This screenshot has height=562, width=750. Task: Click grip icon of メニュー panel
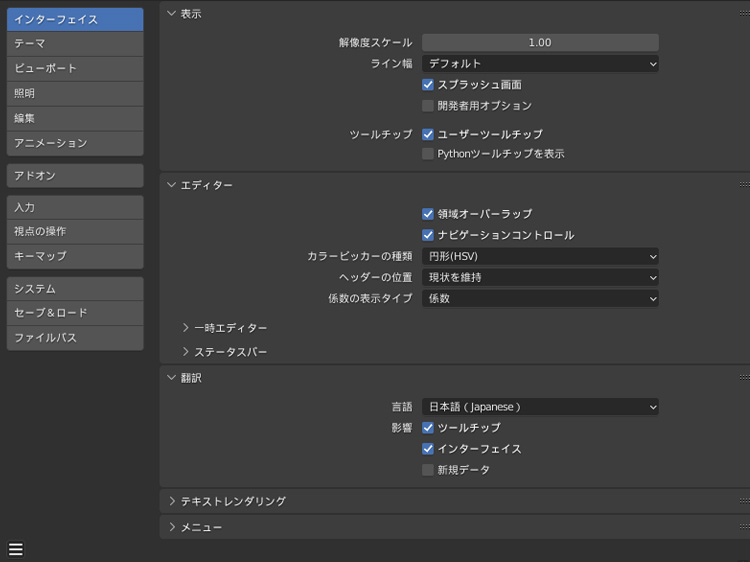coord(743,527)
